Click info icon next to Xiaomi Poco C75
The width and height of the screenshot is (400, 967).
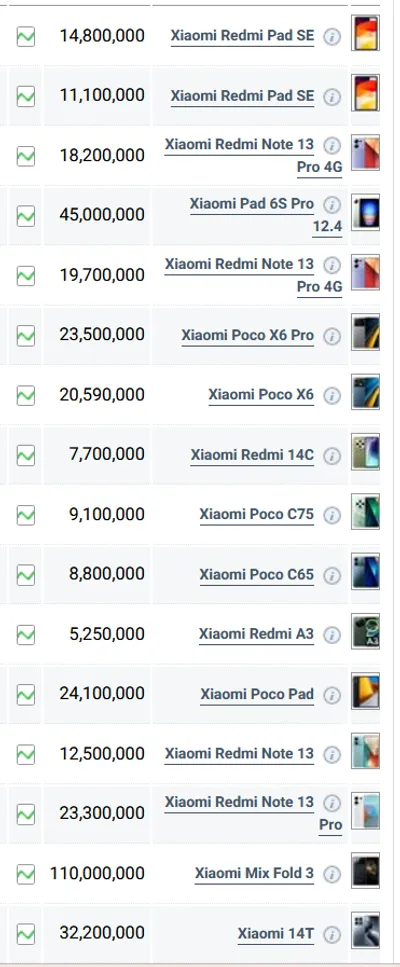click(332, 515)
